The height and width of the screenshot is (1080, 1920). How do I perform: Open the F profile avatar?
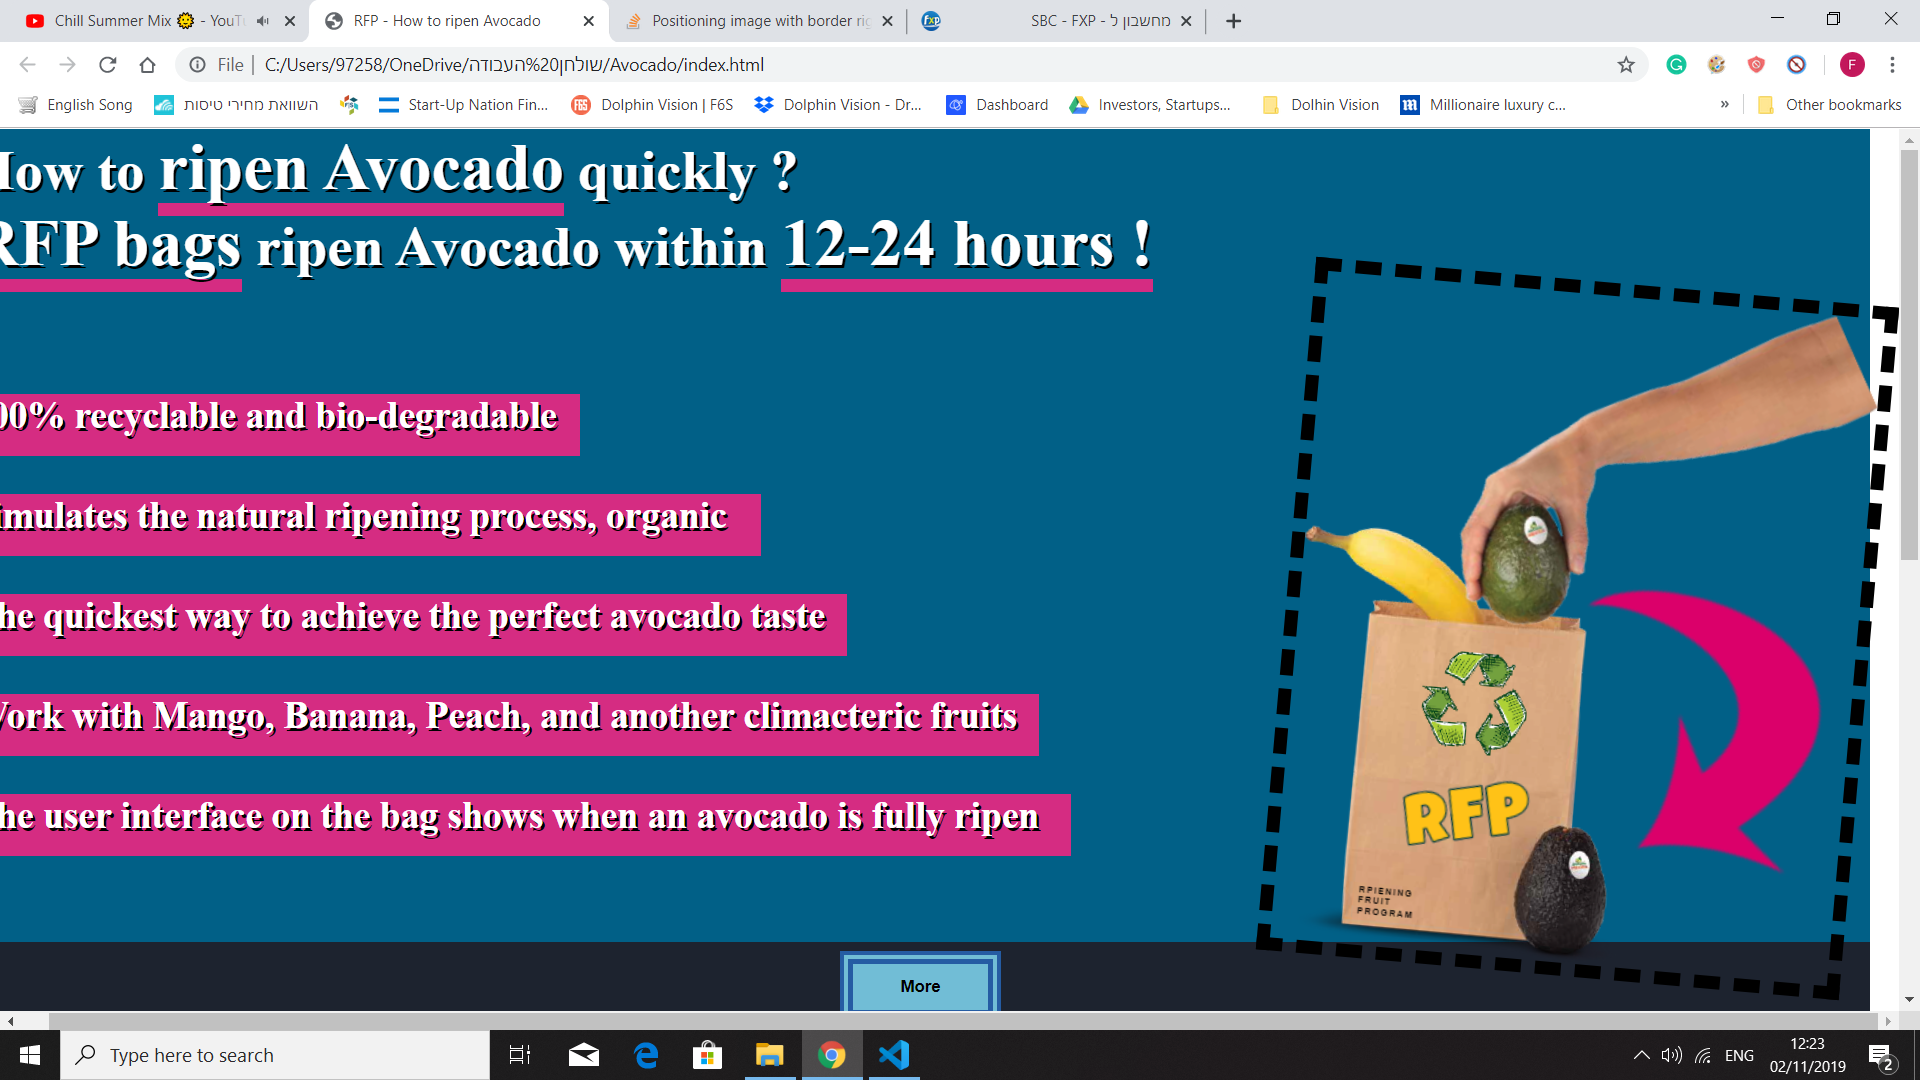click(1853, 64)
